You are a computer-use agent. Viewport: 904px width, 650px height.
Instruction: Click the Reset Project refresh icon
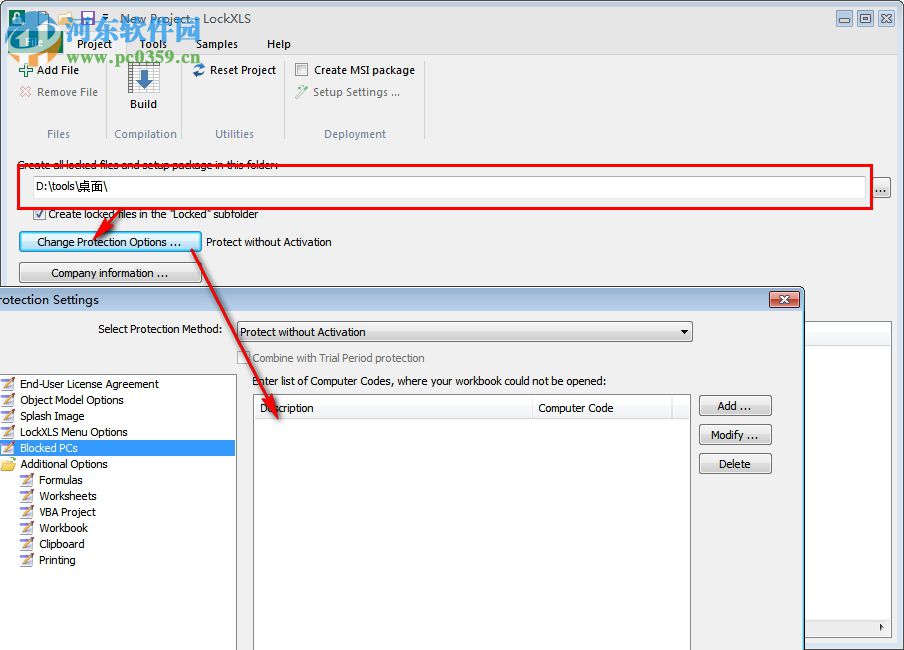pos(199,70)
